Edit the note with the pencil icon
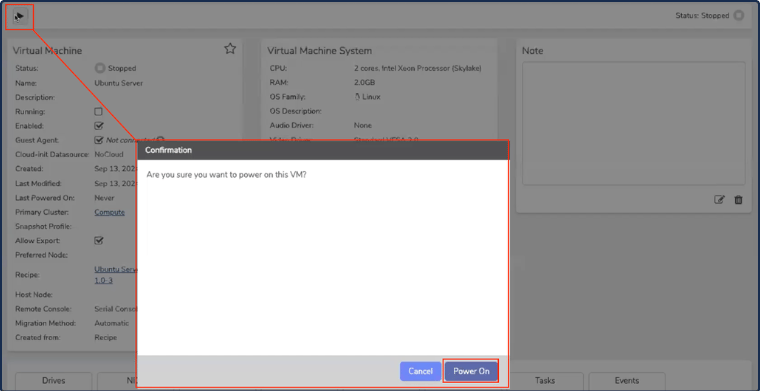Viewport: 762px width, 391px height. tap(719, 200)
